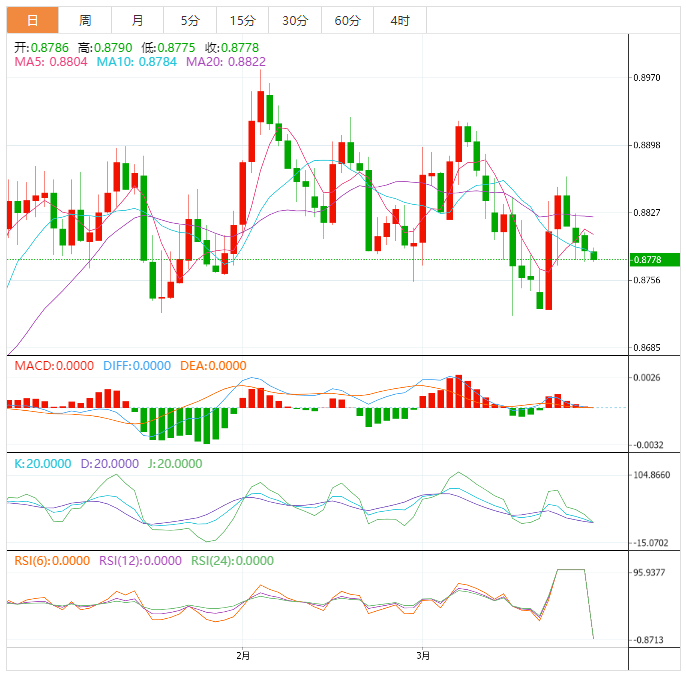
Task: Select the 日 daily chart tab
Action: click(32, 20)
